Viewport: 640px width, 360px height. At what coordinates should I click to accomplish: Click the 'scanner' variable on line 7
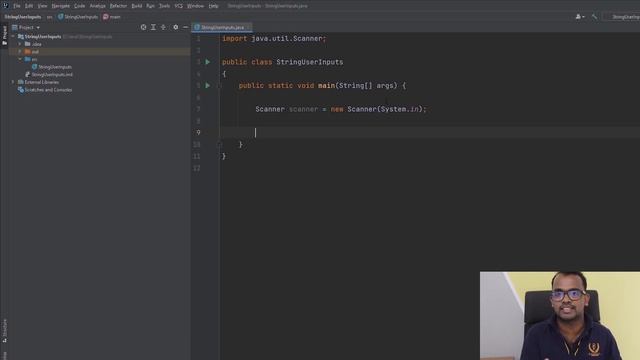[303, 109]
